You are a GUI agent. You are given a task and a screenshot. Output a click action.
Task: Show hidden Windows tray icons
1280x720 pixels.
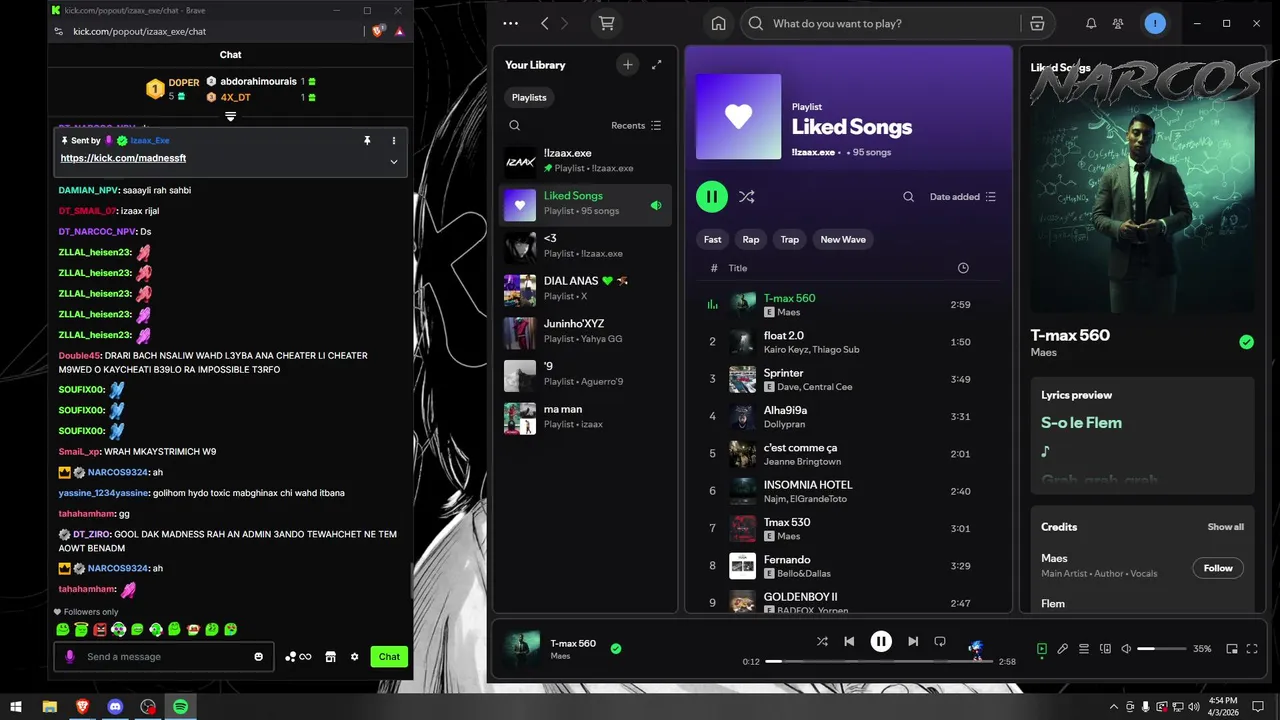pos(1116,707)
